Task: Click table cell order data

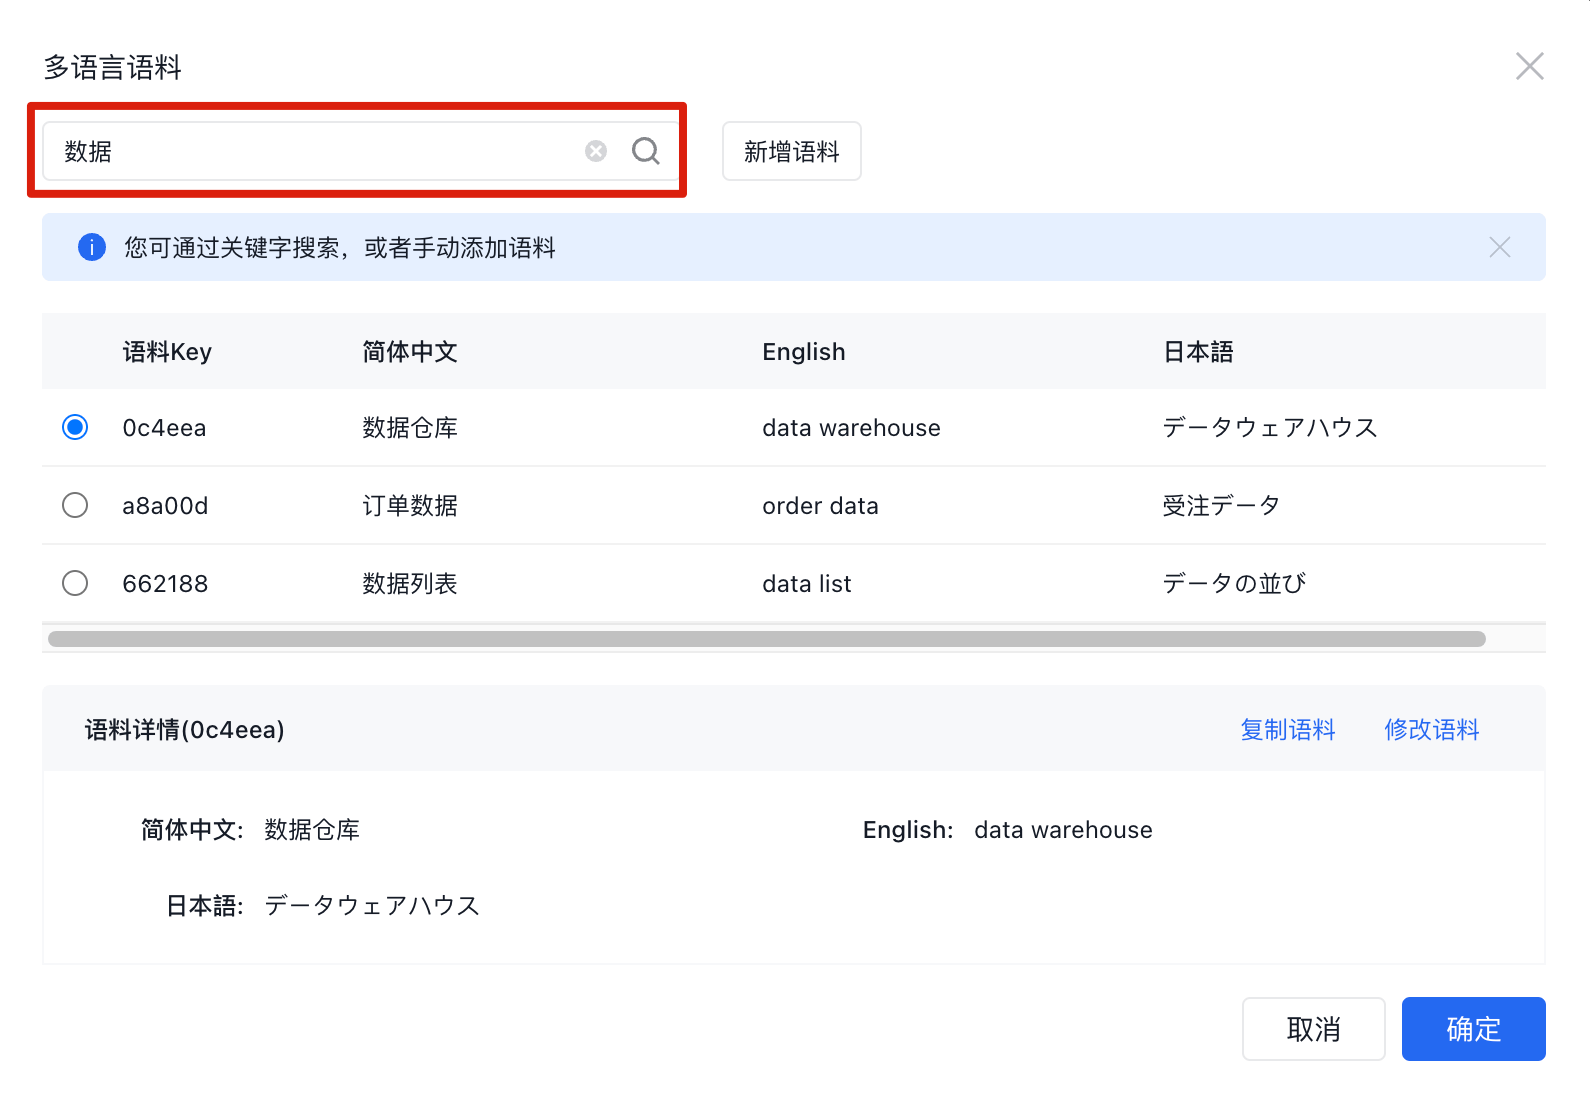Action: [x=820, y=506]
